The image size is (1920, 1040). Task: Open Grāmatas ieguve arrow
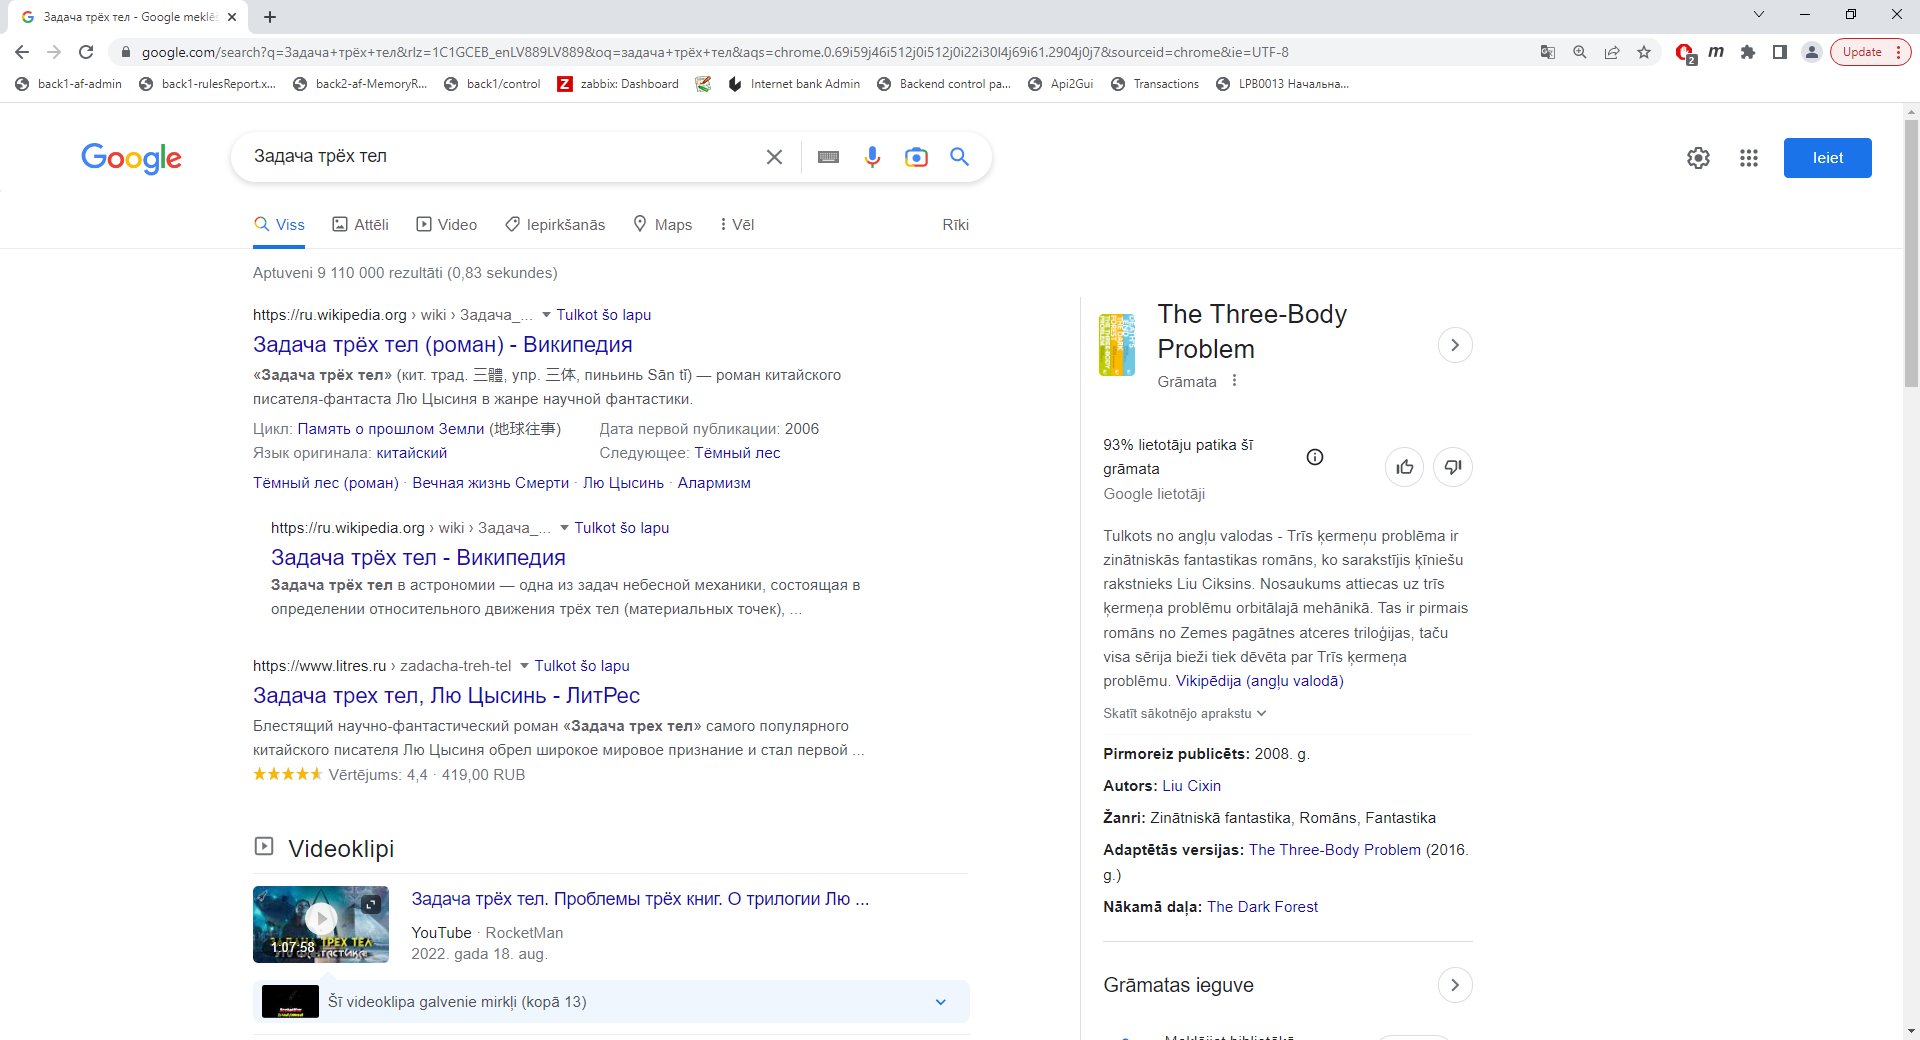(x=1455, y=985)
